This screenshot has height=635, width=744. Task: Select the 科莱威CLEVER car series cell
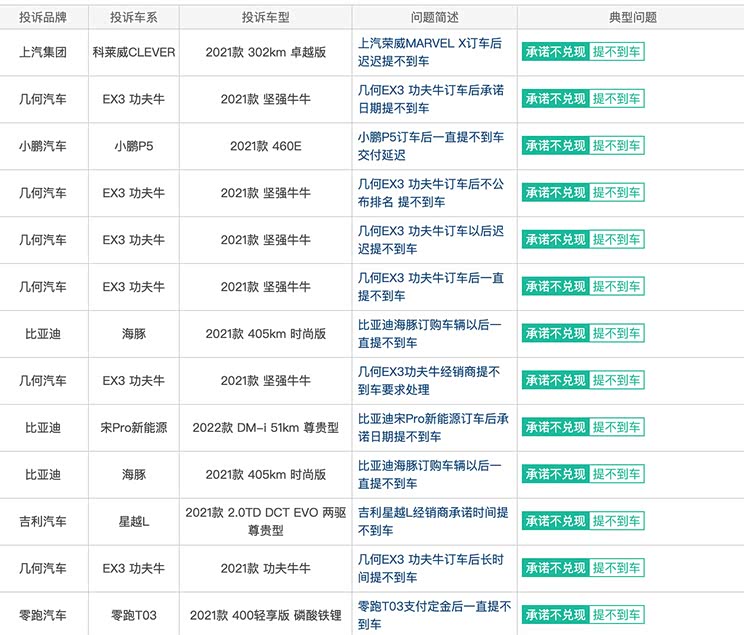133,52
